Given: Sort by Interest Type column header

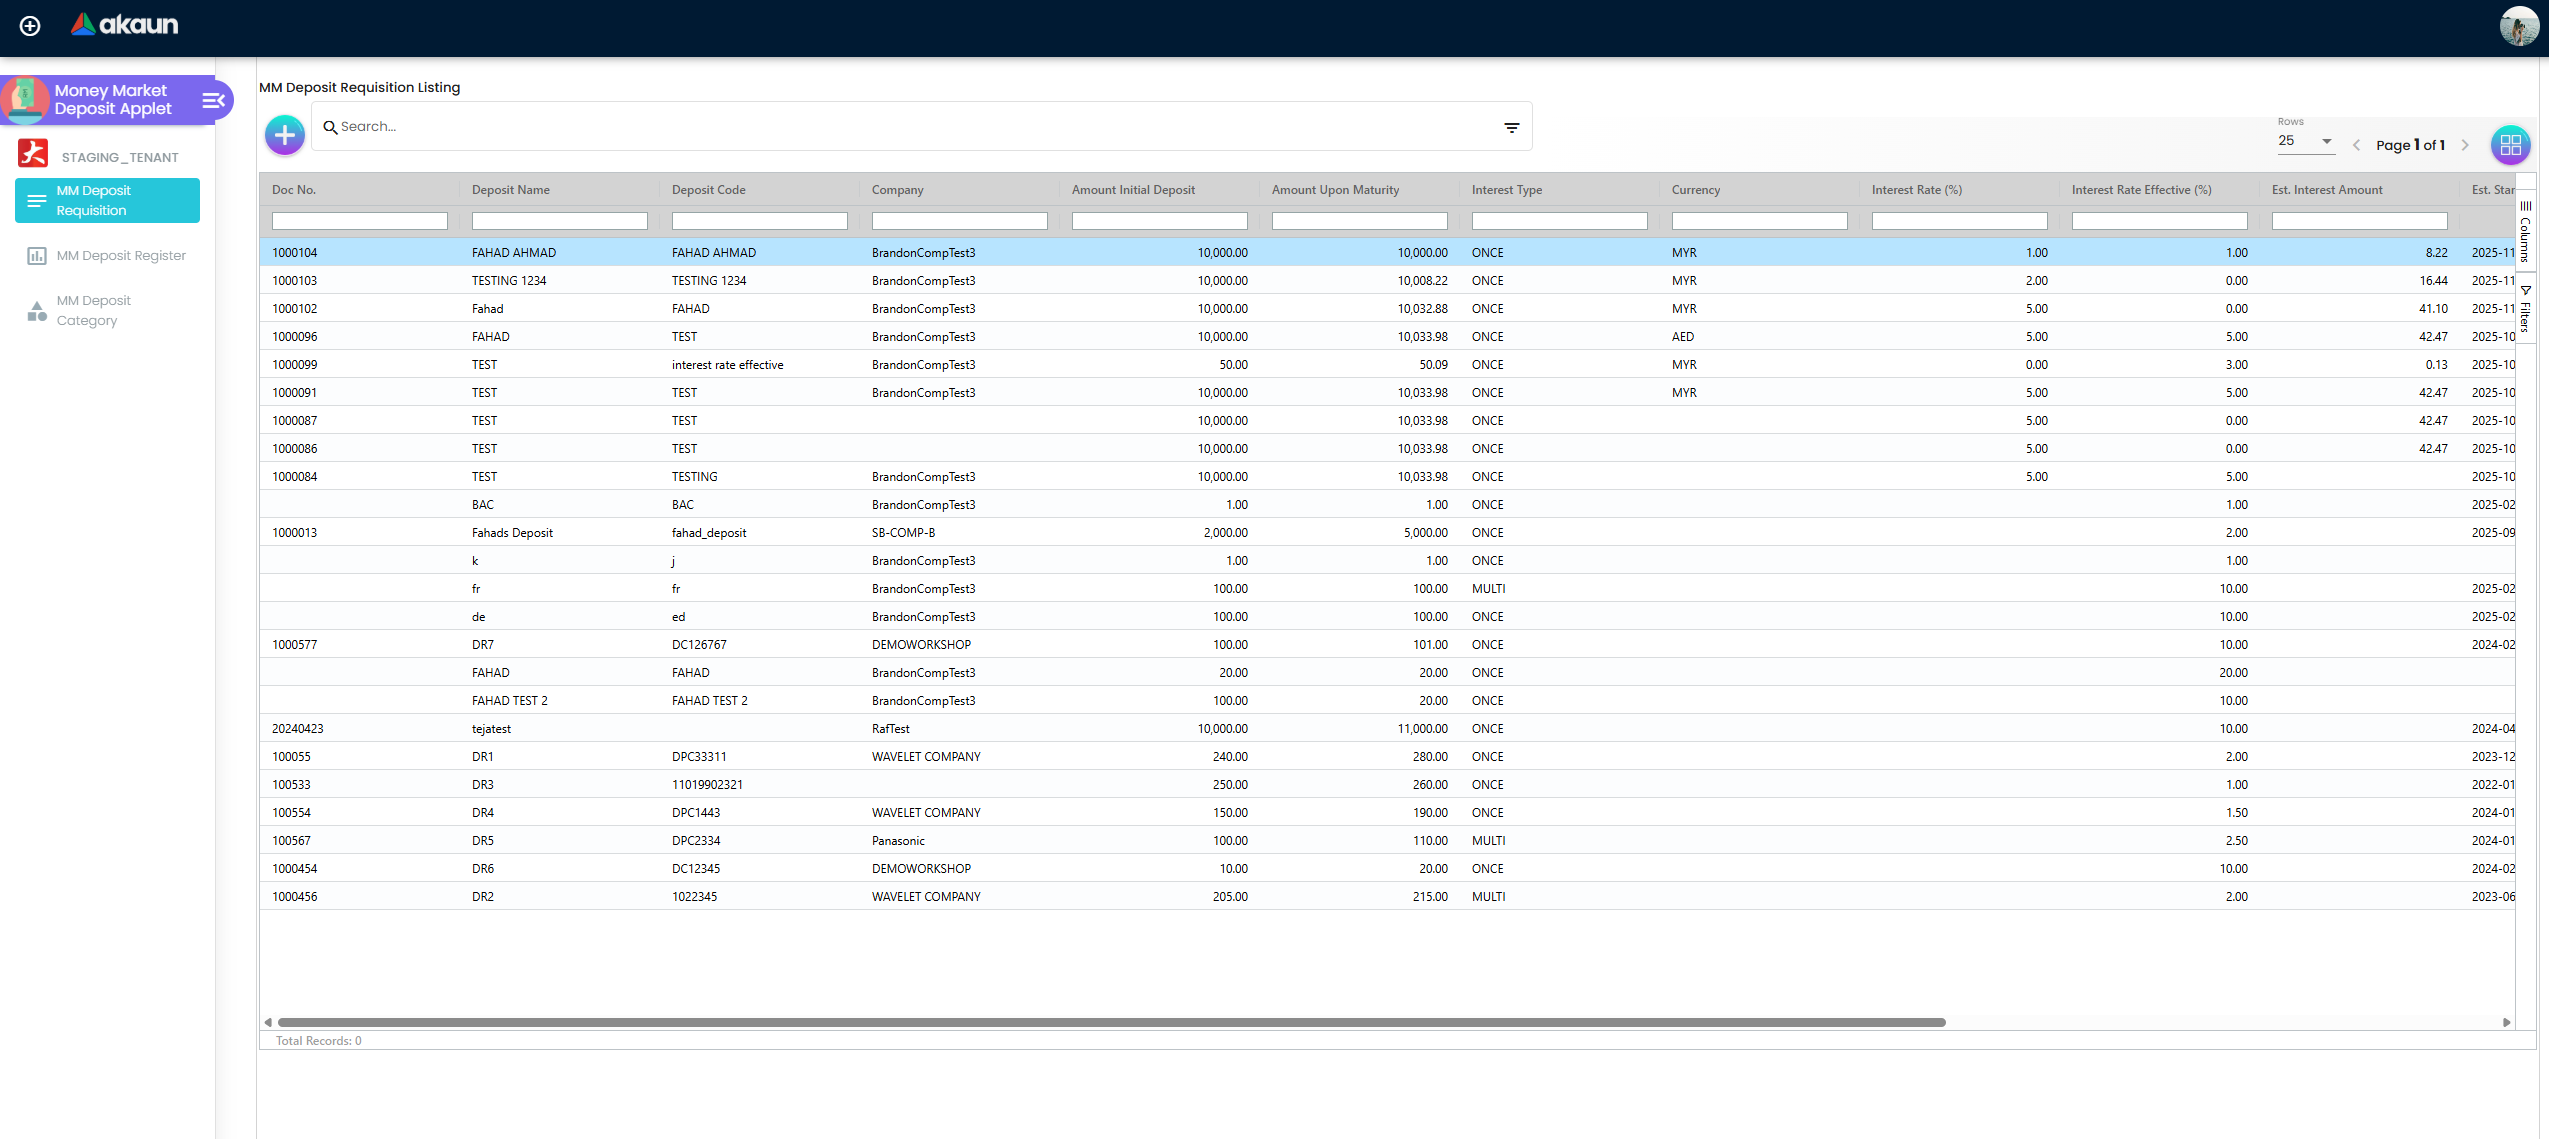Looking at the screenshot, I should pos(1507,190).
